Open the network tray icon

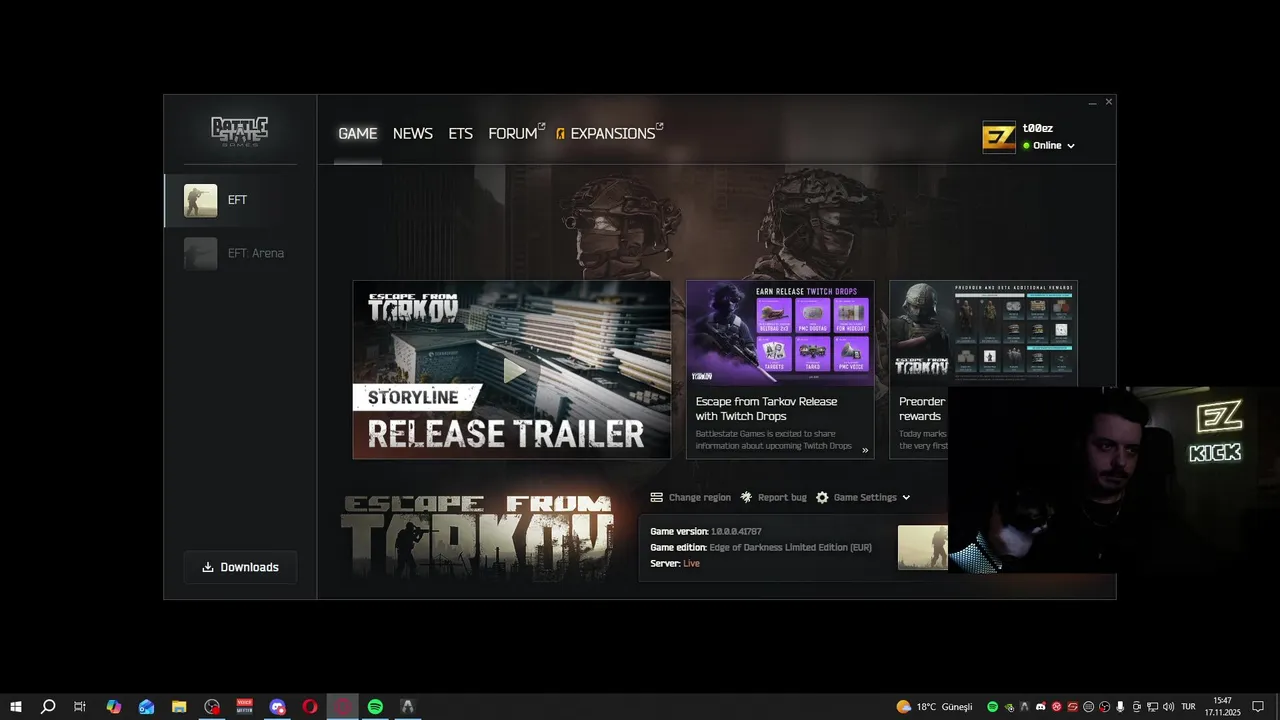1152,707
